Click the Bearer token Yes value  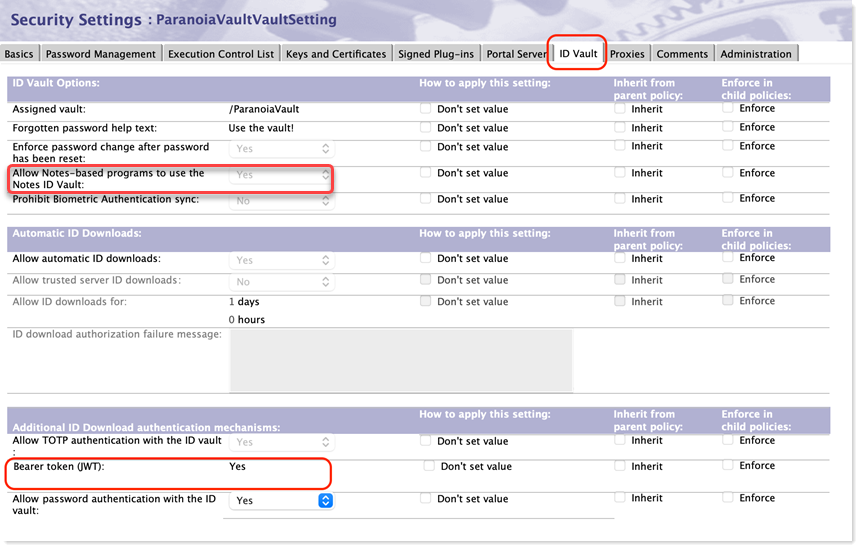tap(237, 466)
